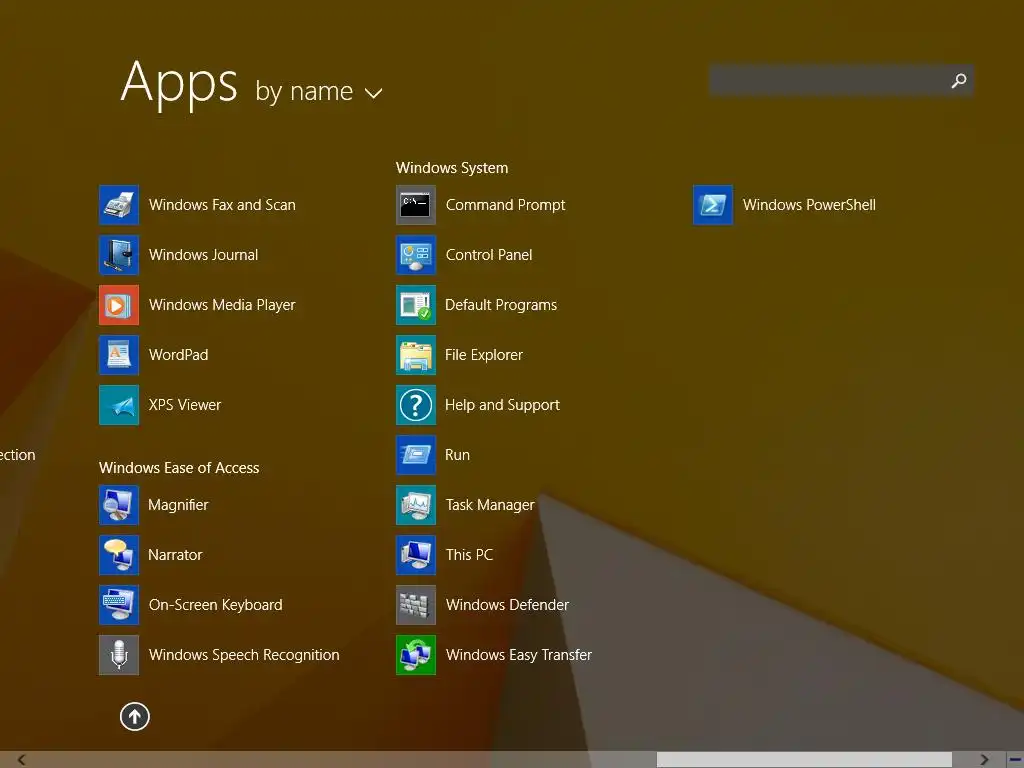Click the scrollbar left arrow
Image resolution: width=1024 pixels, height=768 pixels.
click(x=22, y=760)
